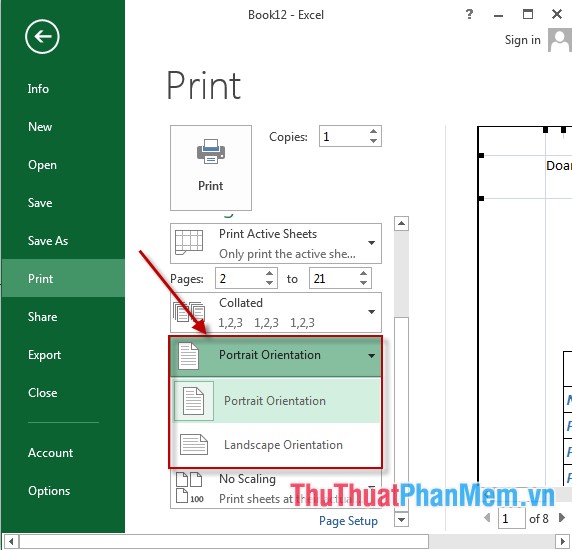The image size is (572, 550).
Task: Collapse the Portrait Orientation dropdown header
Action: [276, 356]
